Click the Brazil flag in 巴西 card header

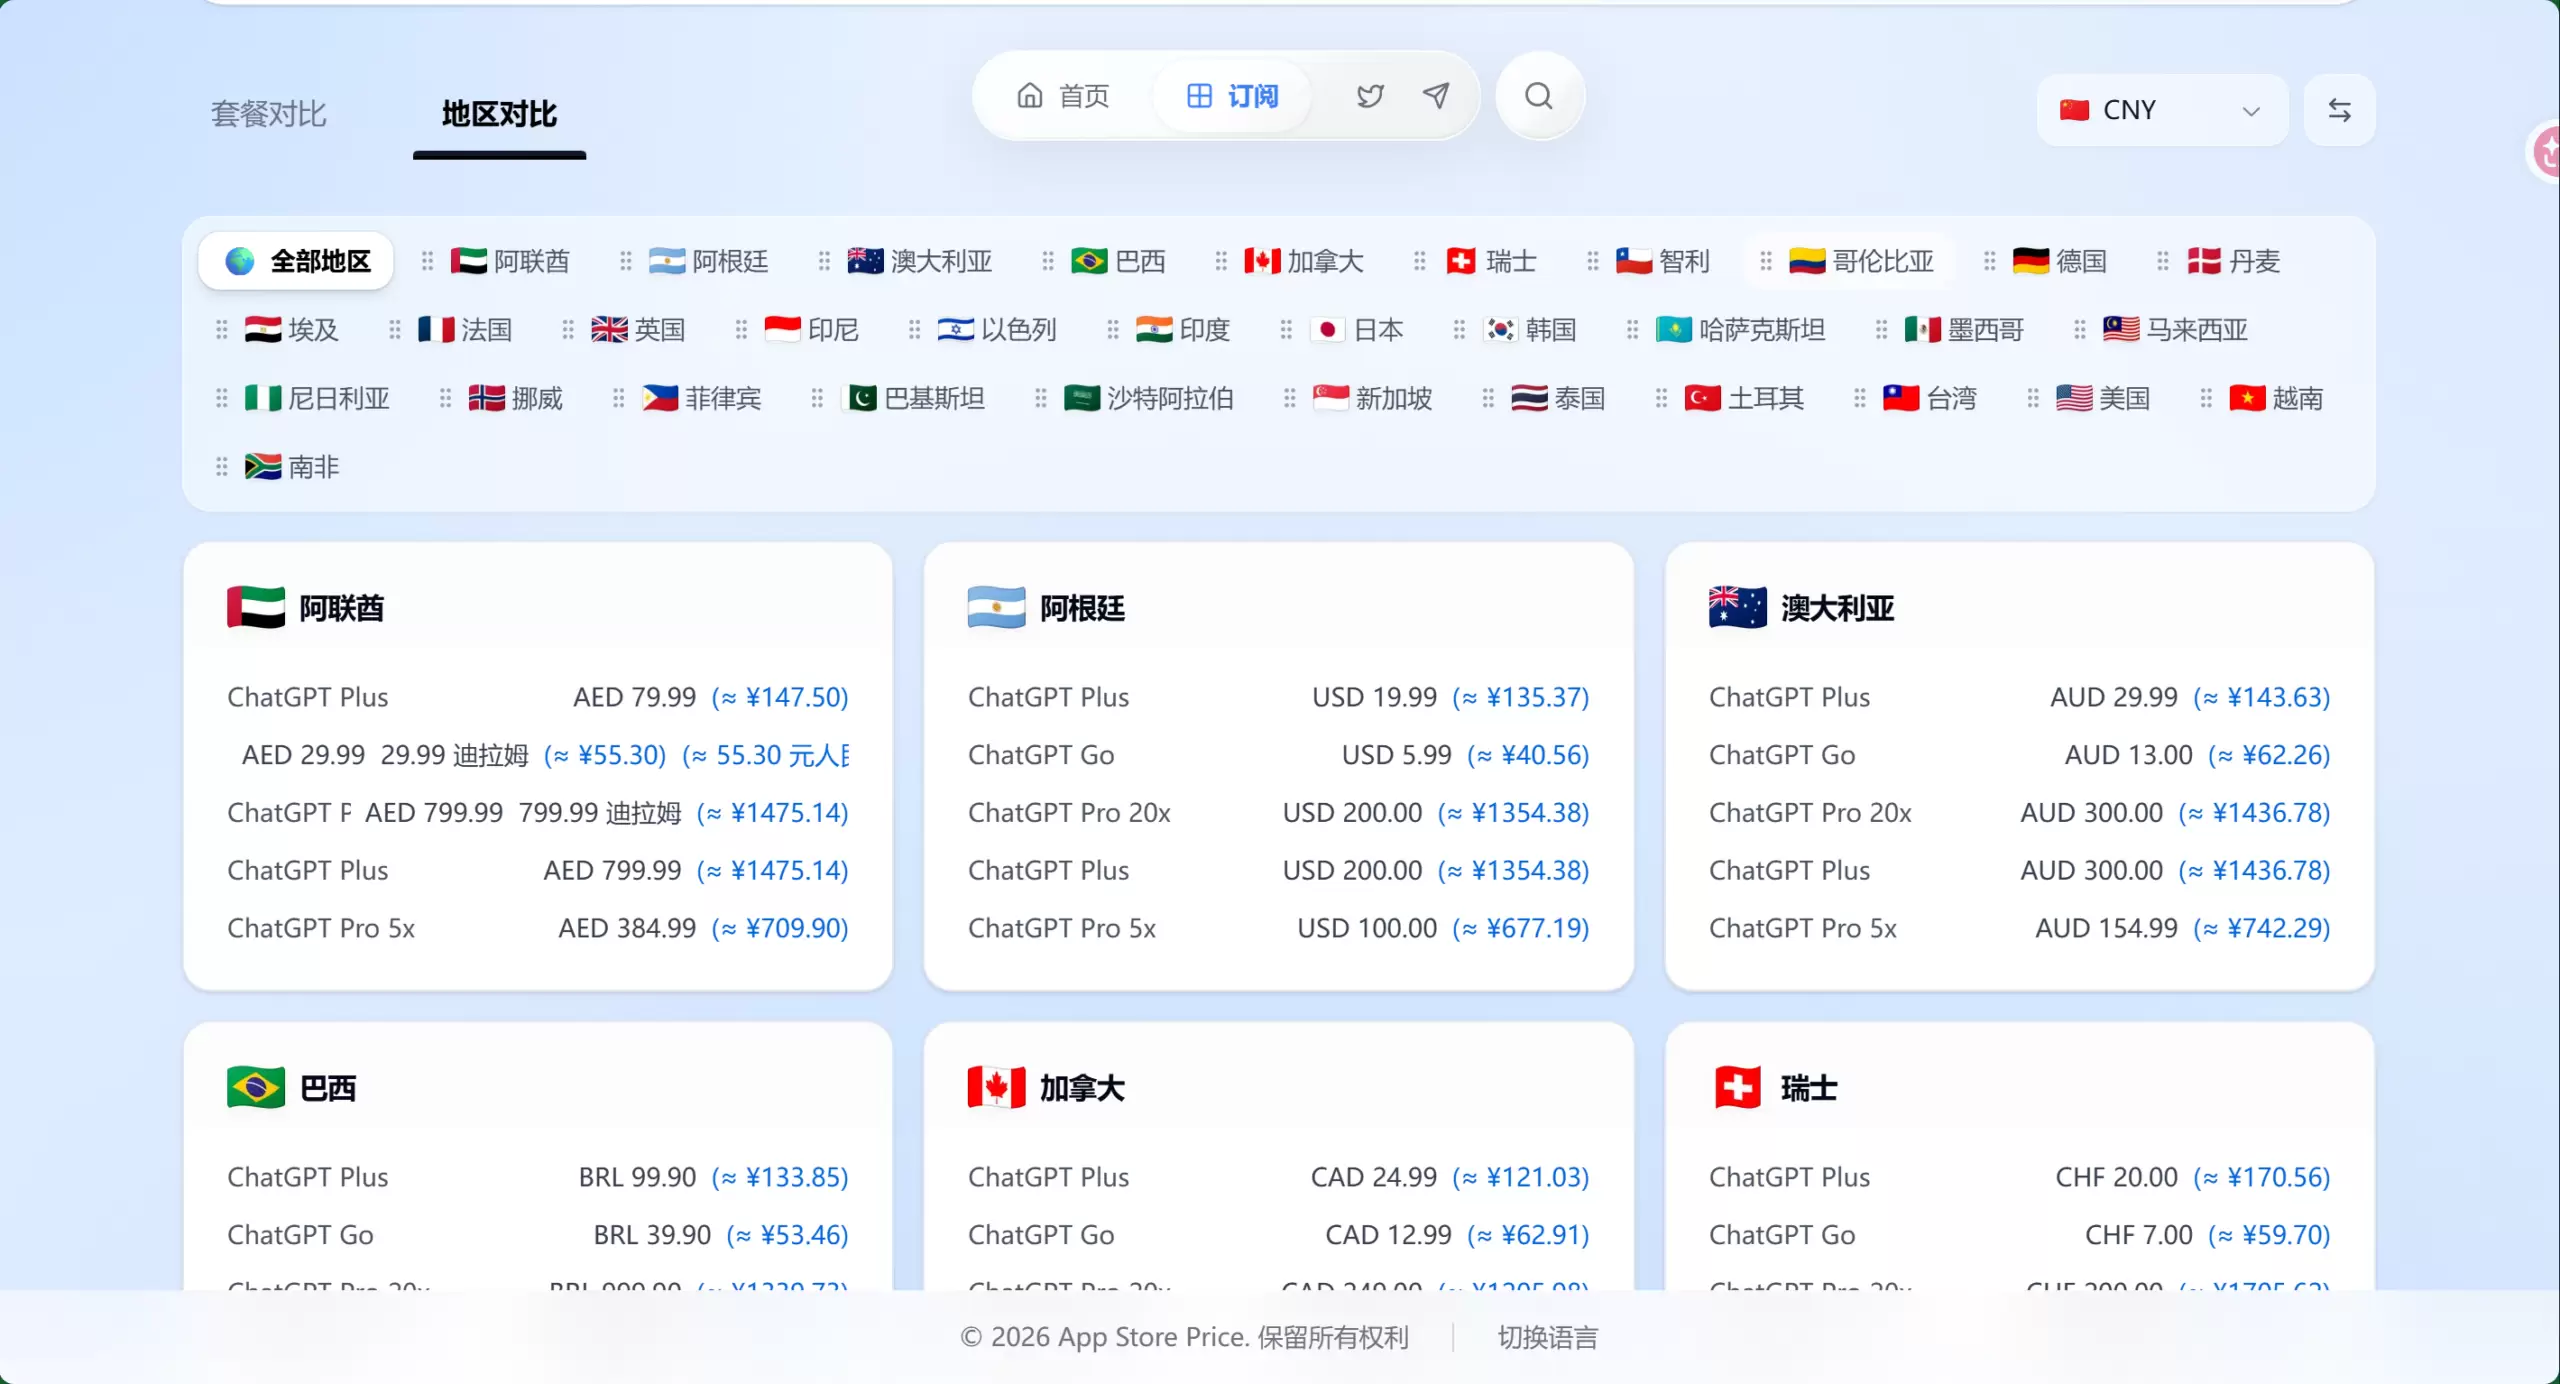(x=256, y=1087)
